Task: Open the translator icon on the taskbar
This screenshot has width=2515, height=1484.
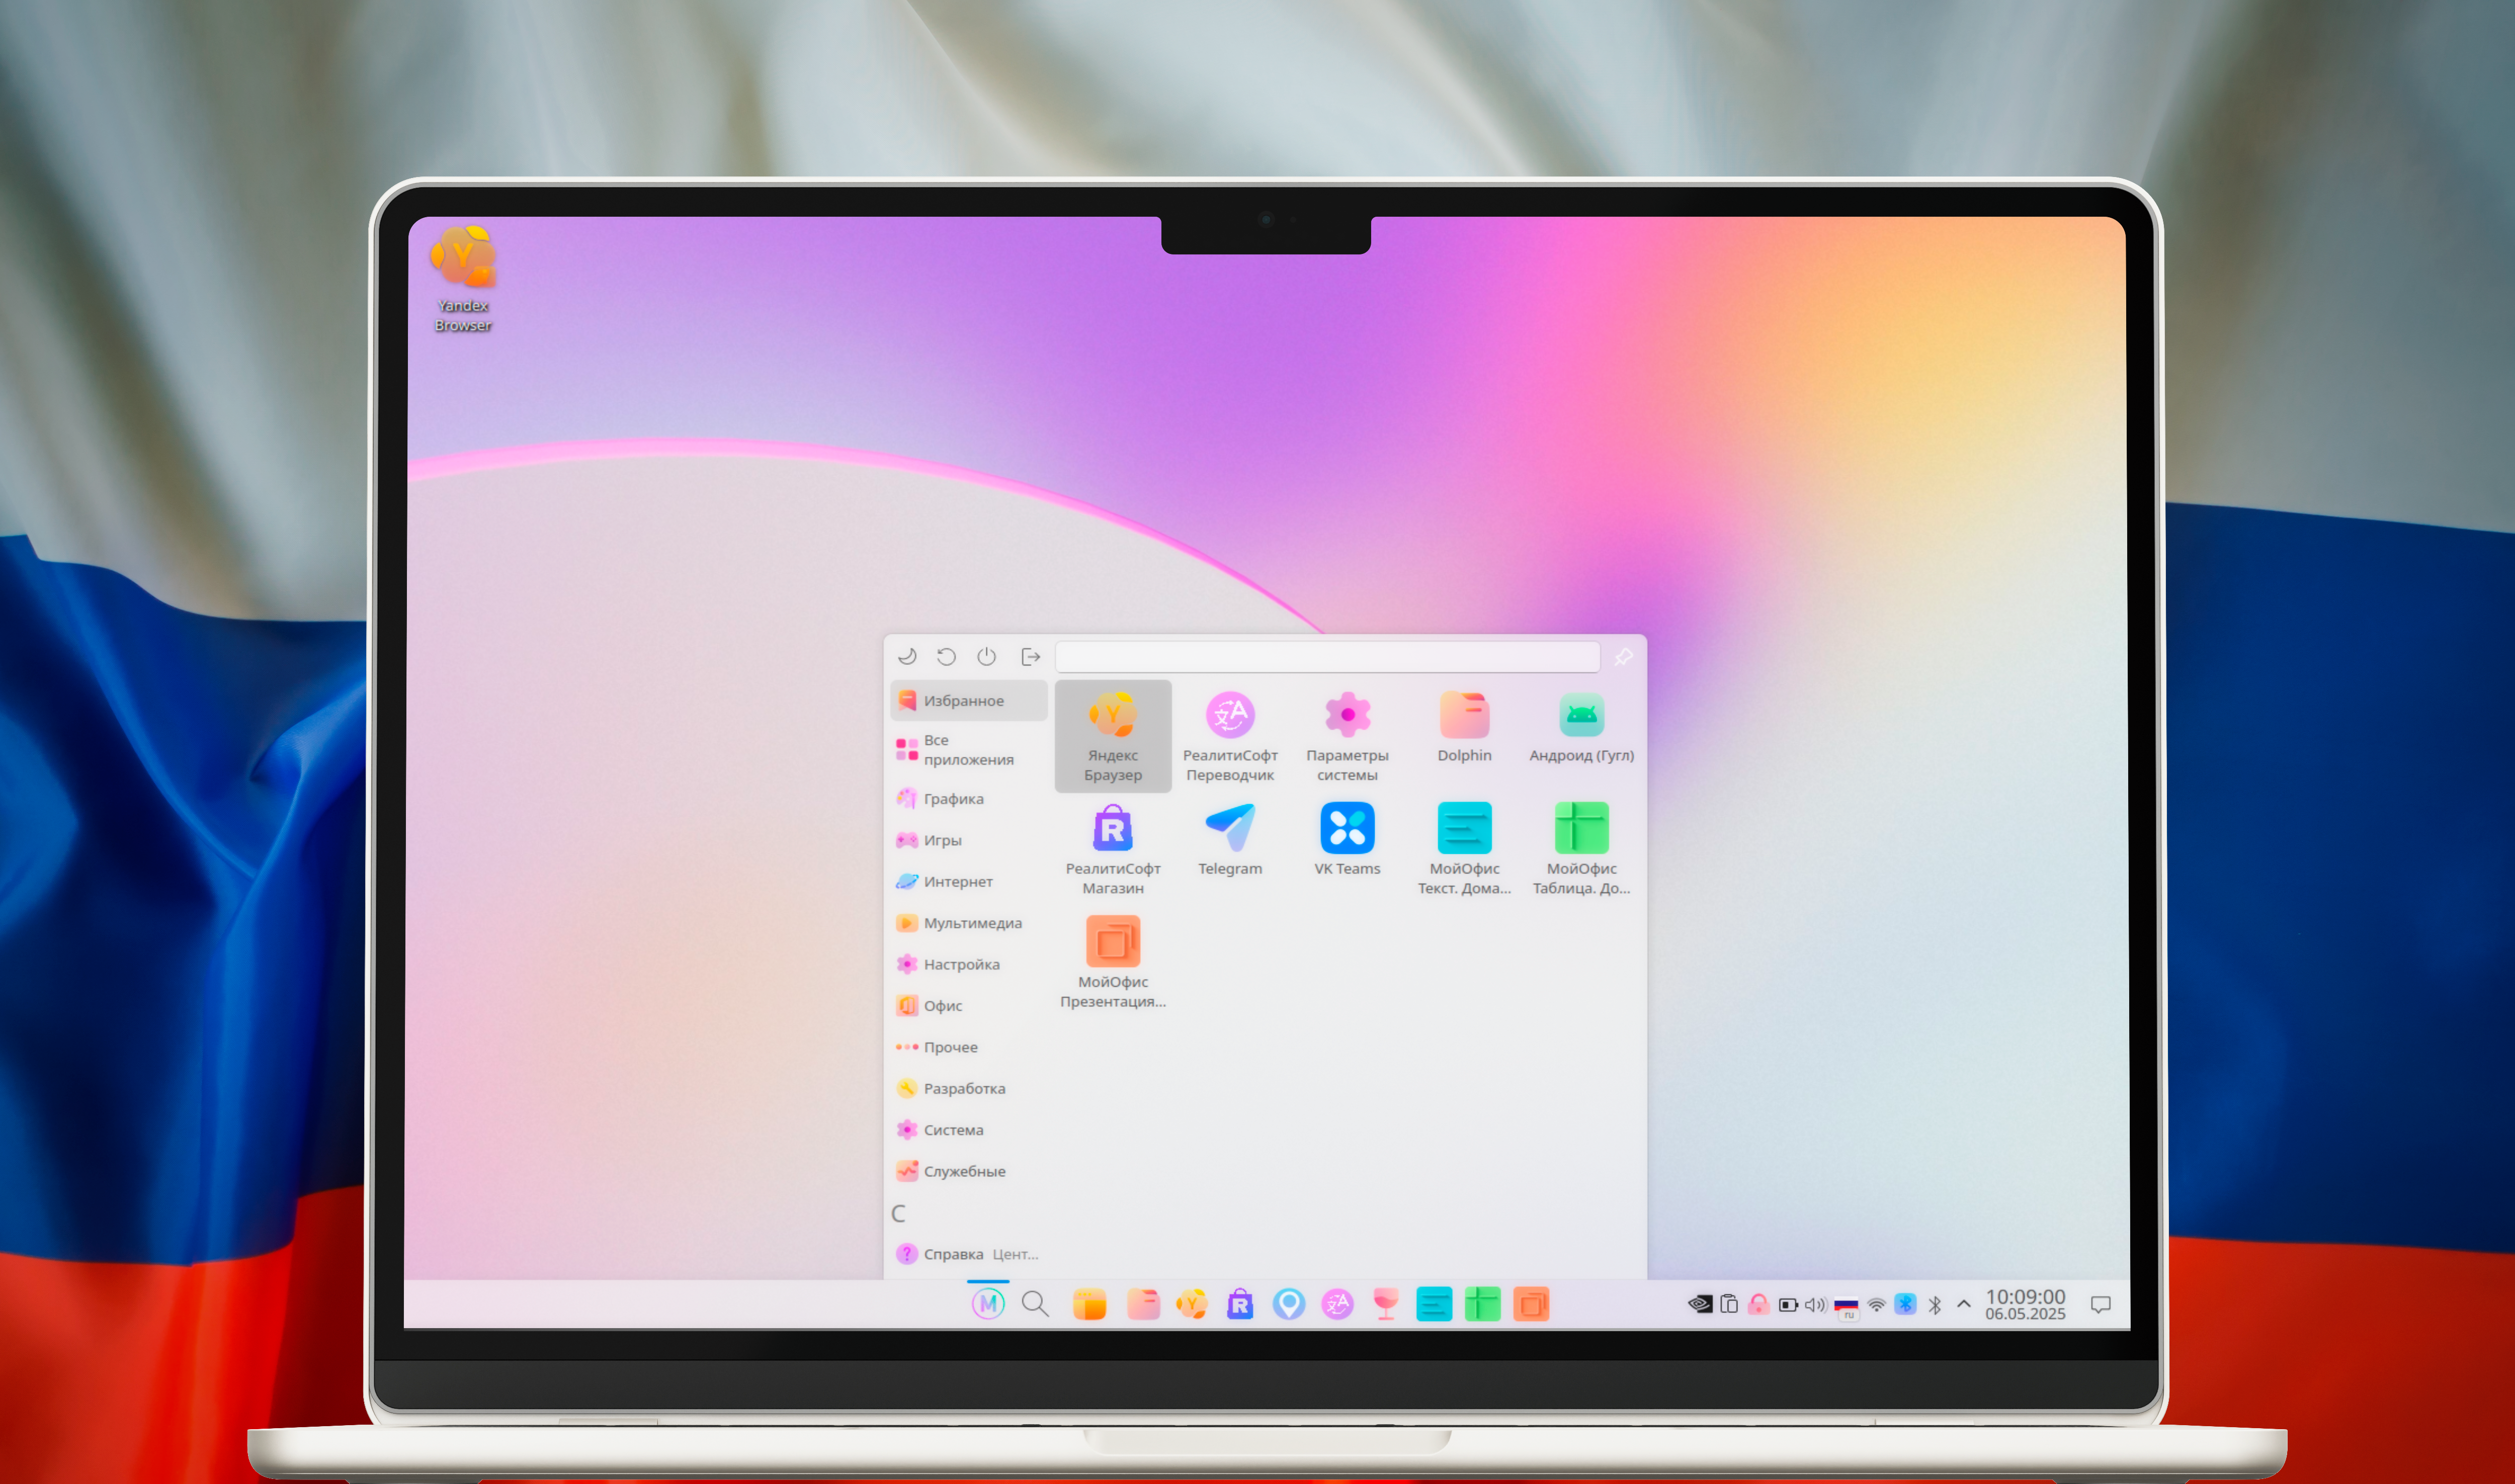Action: click(x=1337, y=1304)
